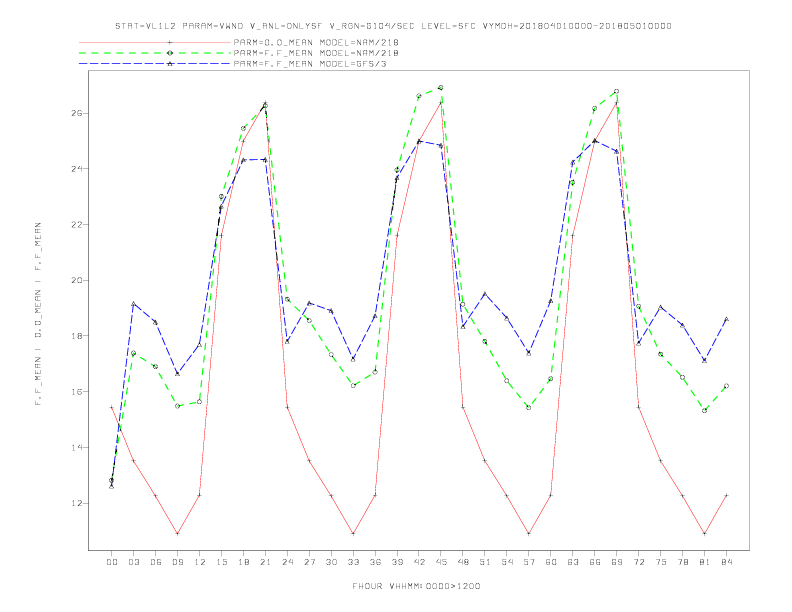Click x-axis tick label 12
Screen dimensions: 792x612
pos(200,562)
